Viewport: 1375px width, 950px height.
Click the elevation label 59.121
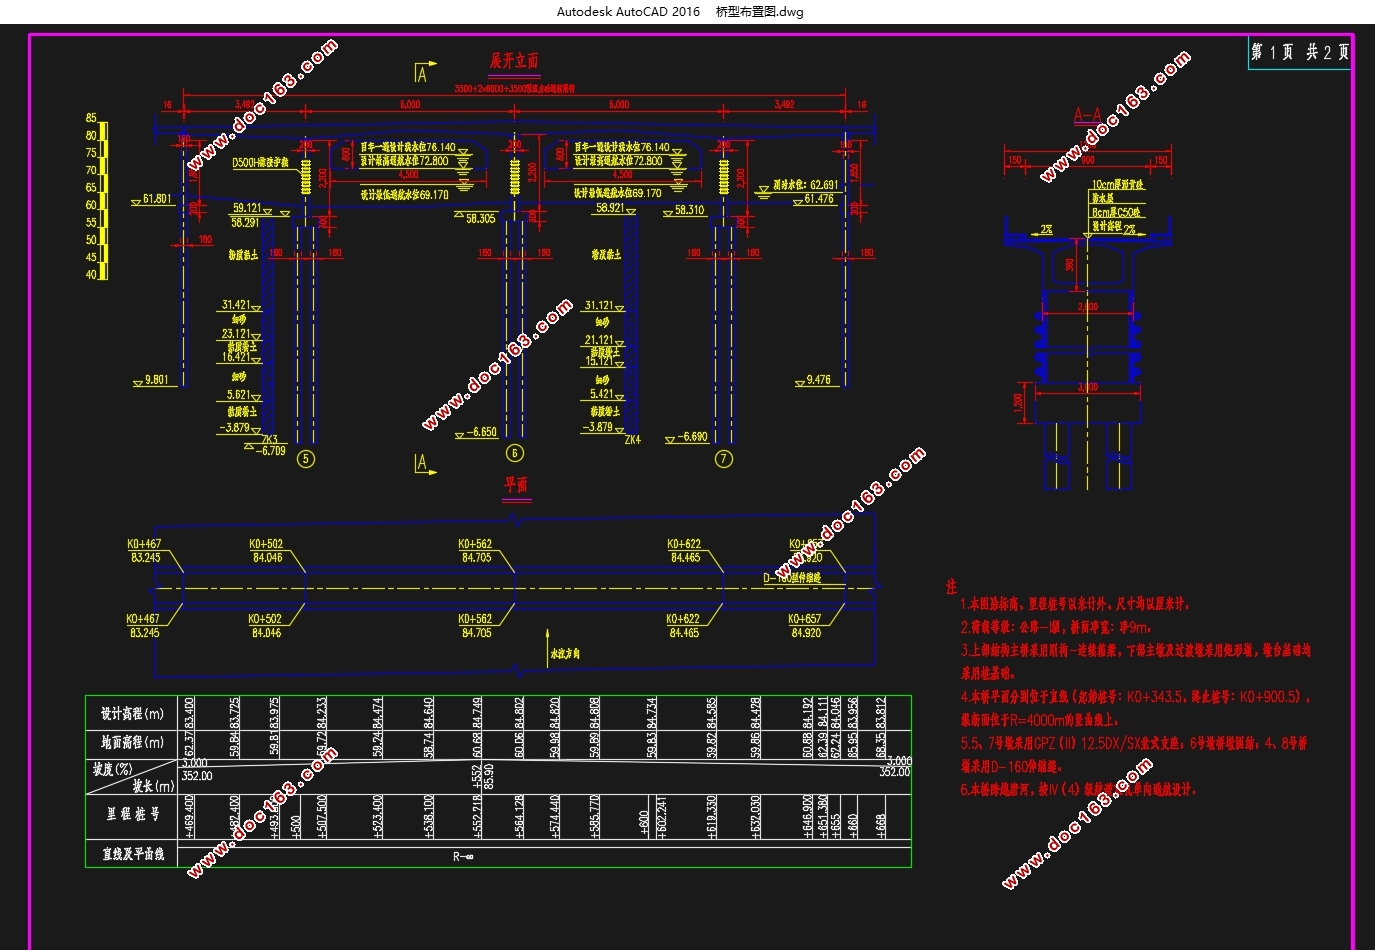(246, 209)
